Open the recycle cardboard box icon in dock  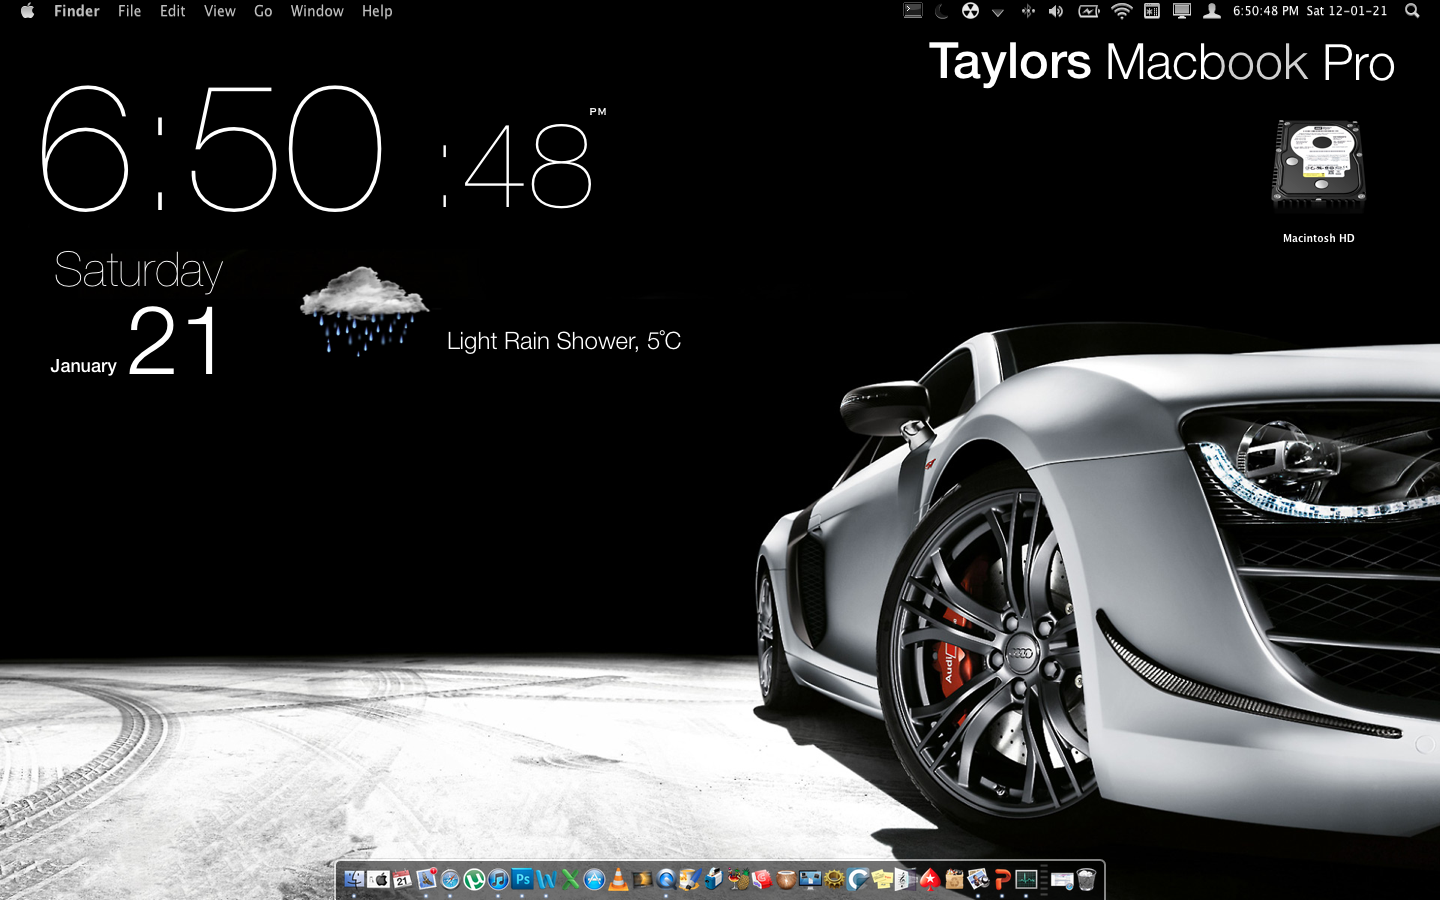[954, 879]
